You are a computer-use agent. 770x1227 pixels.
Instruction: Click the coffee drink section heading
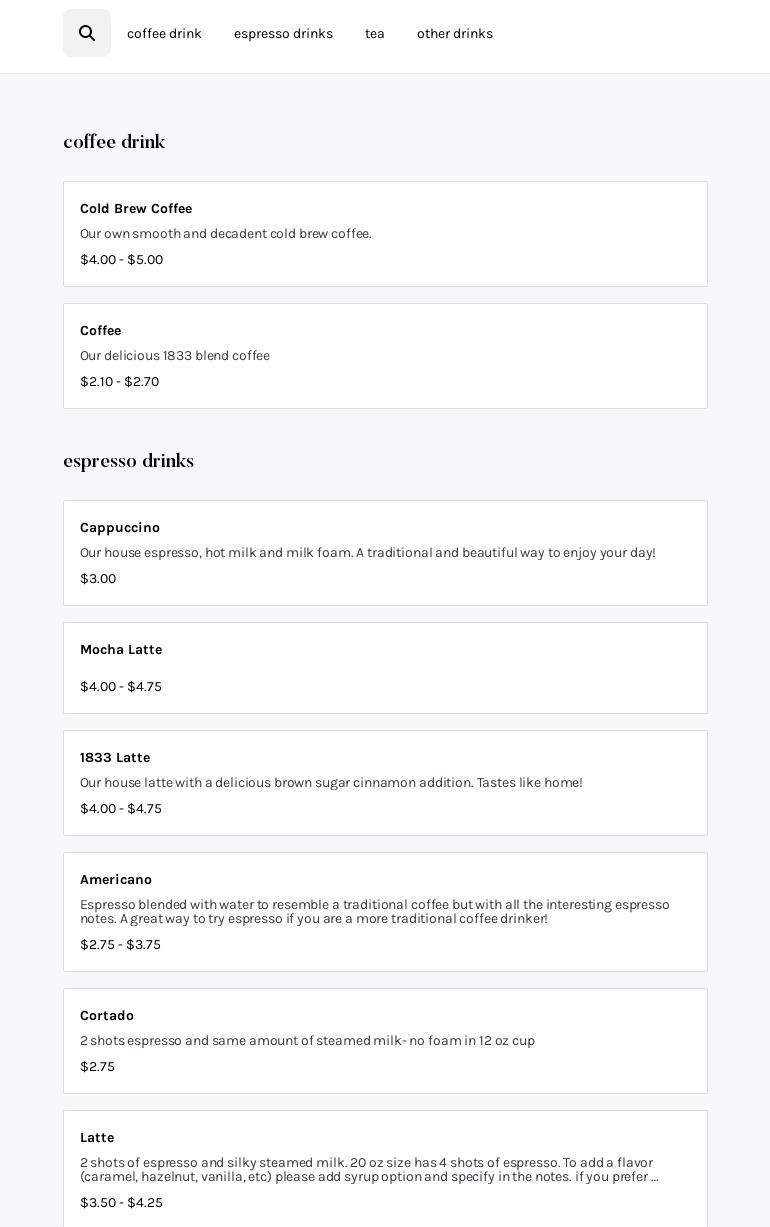point(114,142)
